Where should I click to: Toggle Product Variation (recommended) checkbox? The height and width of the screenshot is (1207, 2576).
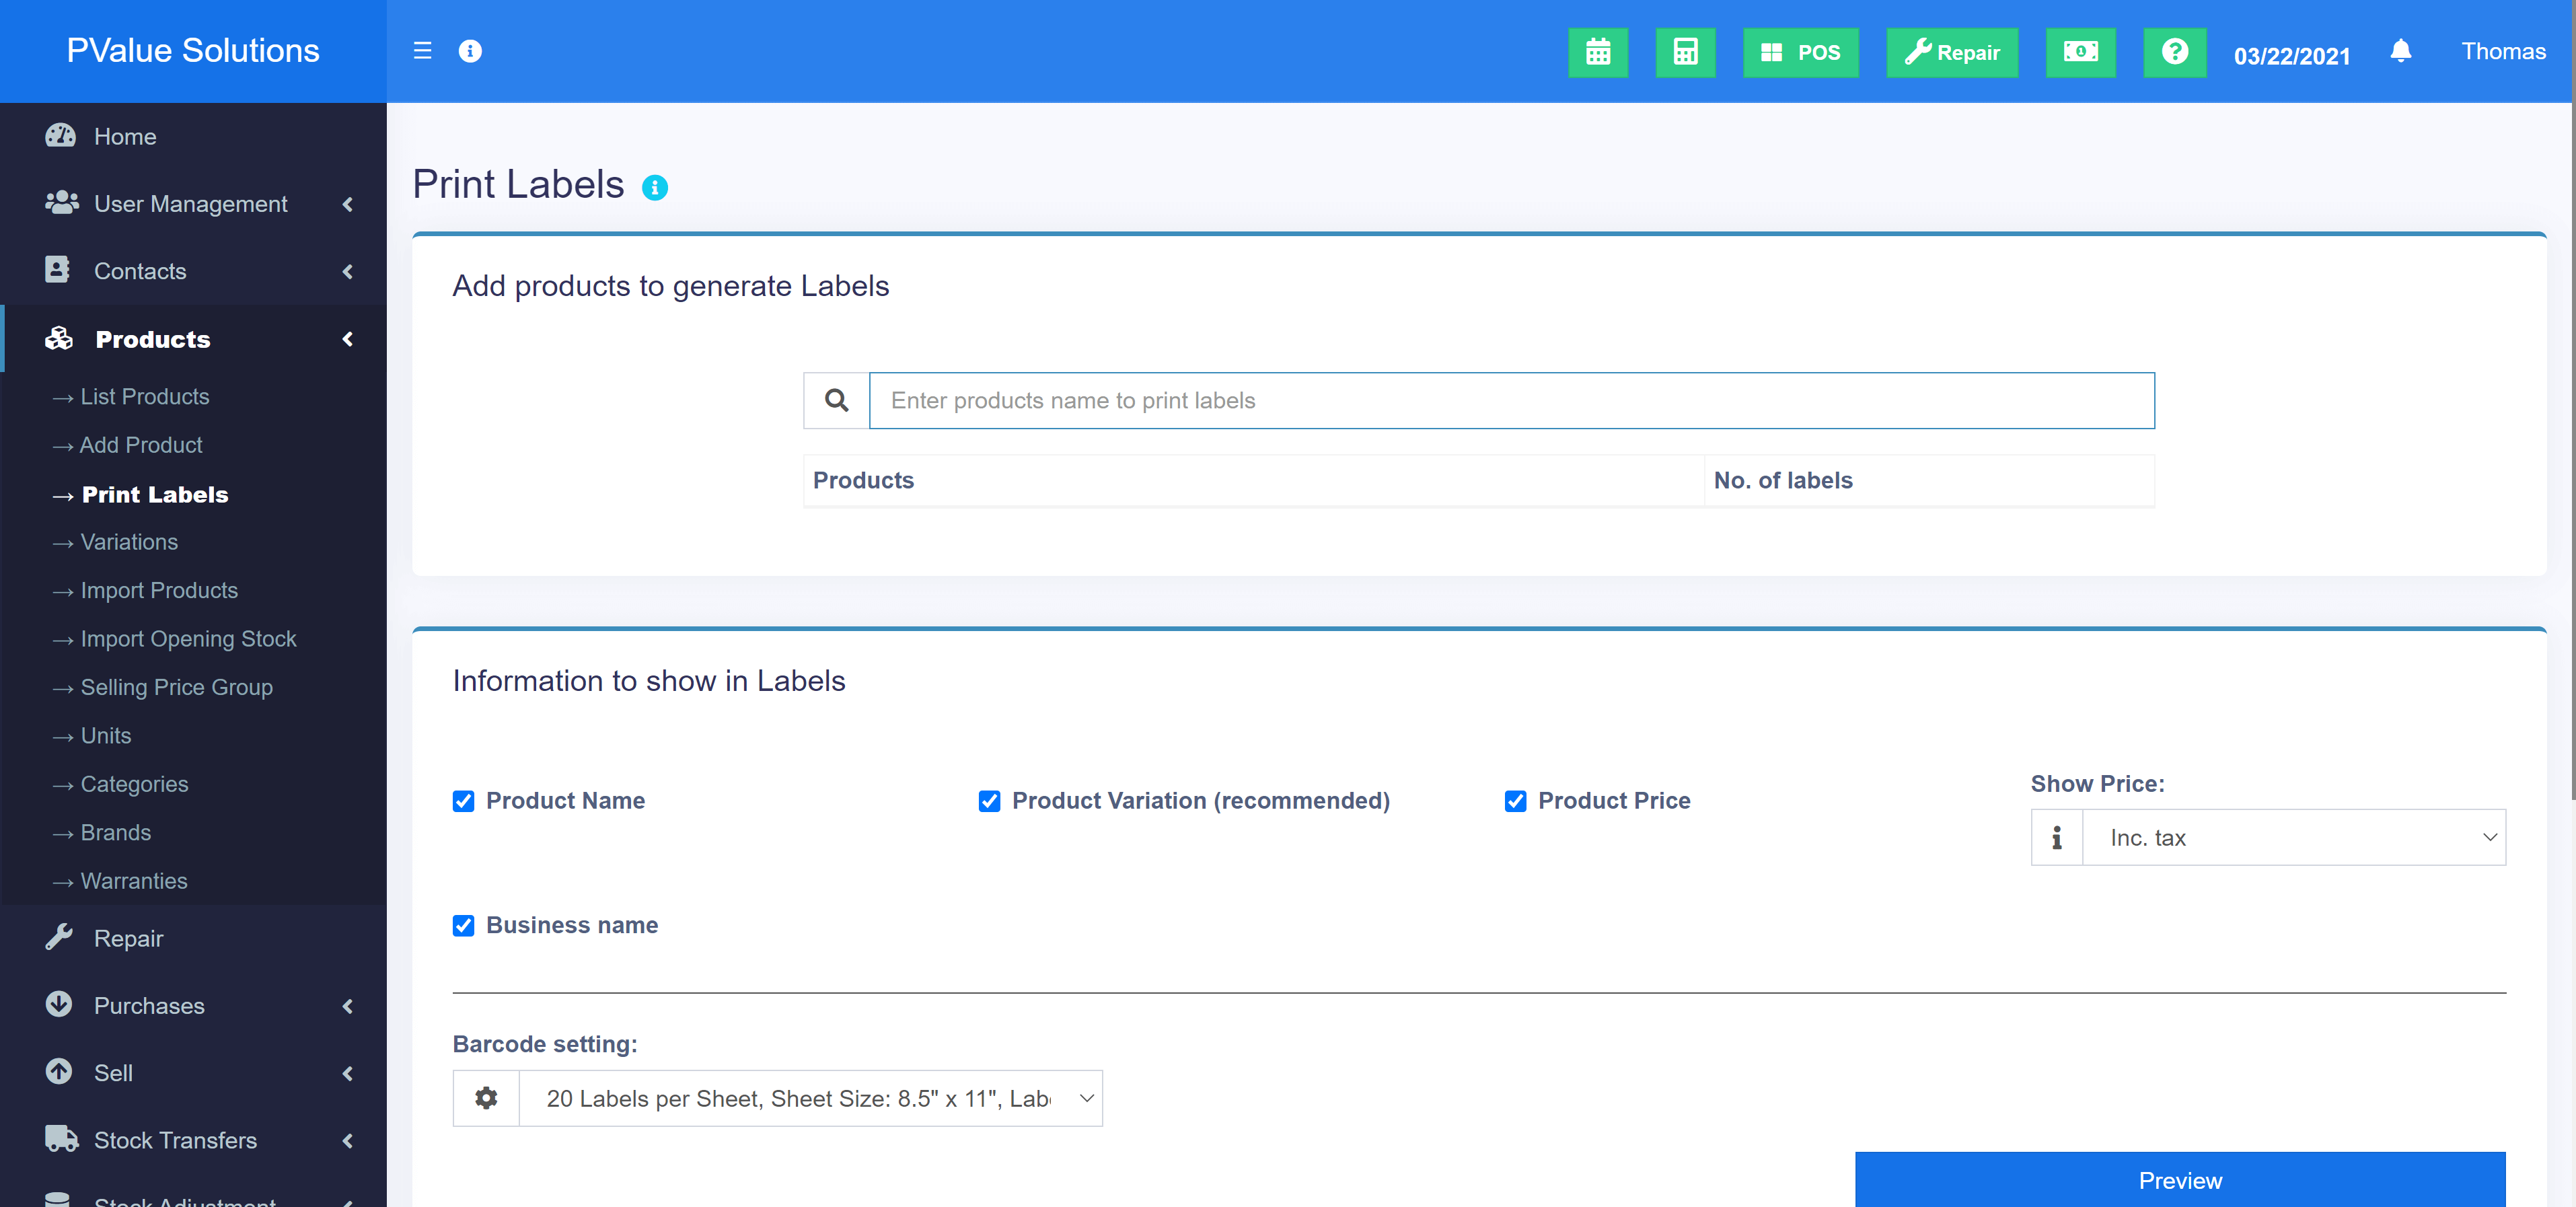click(x=989, y=801)
